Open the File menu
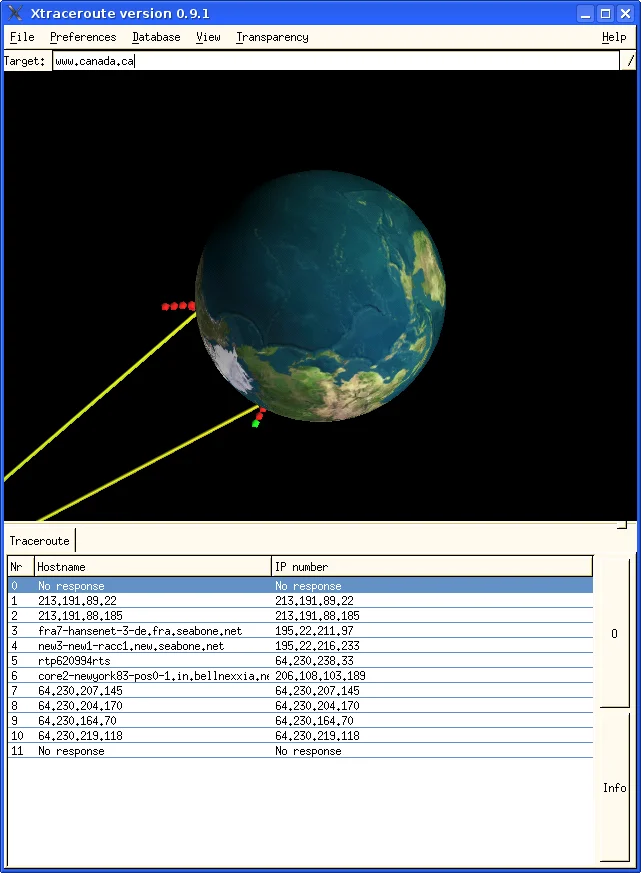Screen dimensions: 641x873 [22, 37]
